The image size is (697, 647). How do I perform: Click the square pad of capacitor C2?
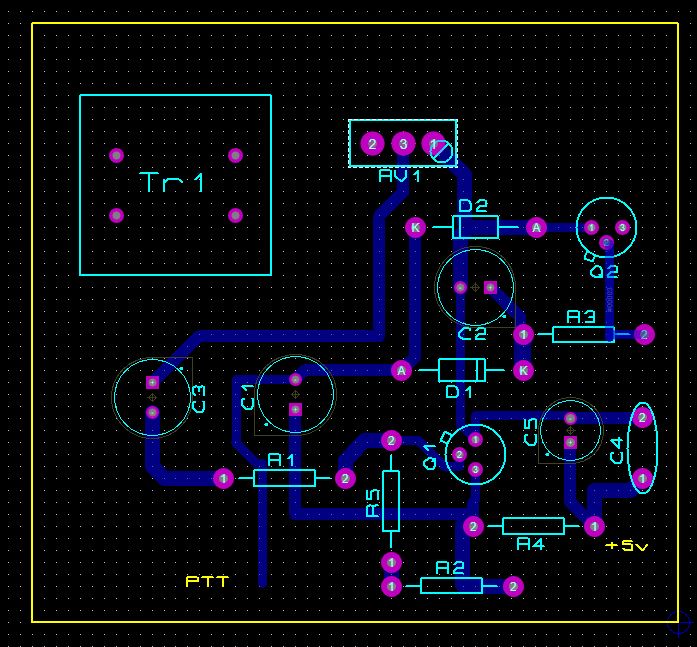click(x=490, y=288)
